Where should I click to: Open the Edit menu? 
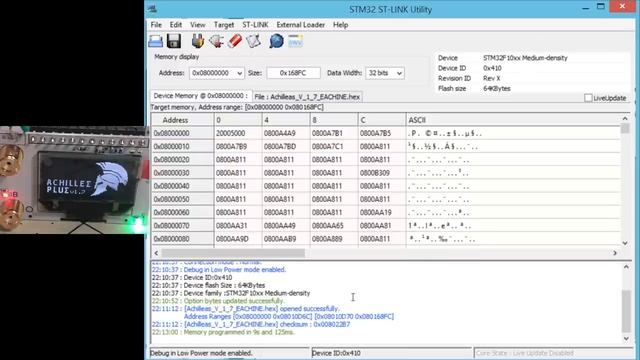[x=176, y=25]
